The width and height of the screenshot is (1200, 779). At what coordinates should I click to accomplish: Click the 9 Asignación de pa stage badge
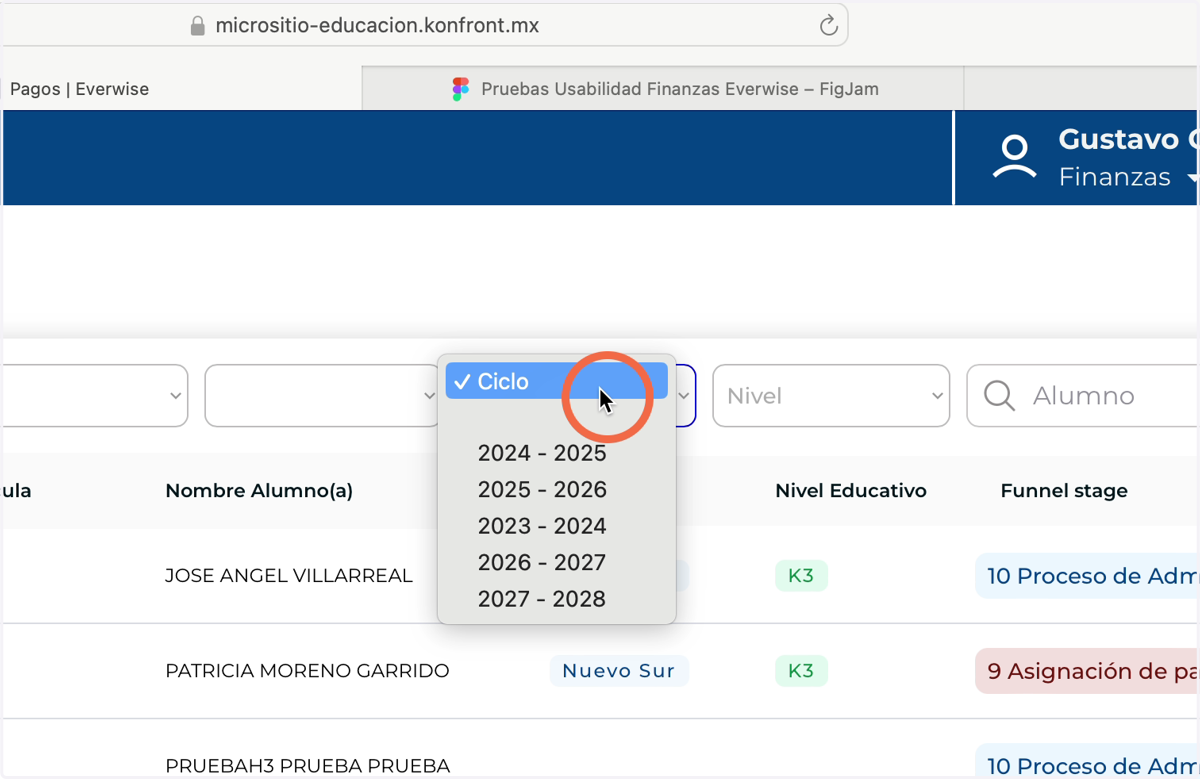pos(1087,671)
